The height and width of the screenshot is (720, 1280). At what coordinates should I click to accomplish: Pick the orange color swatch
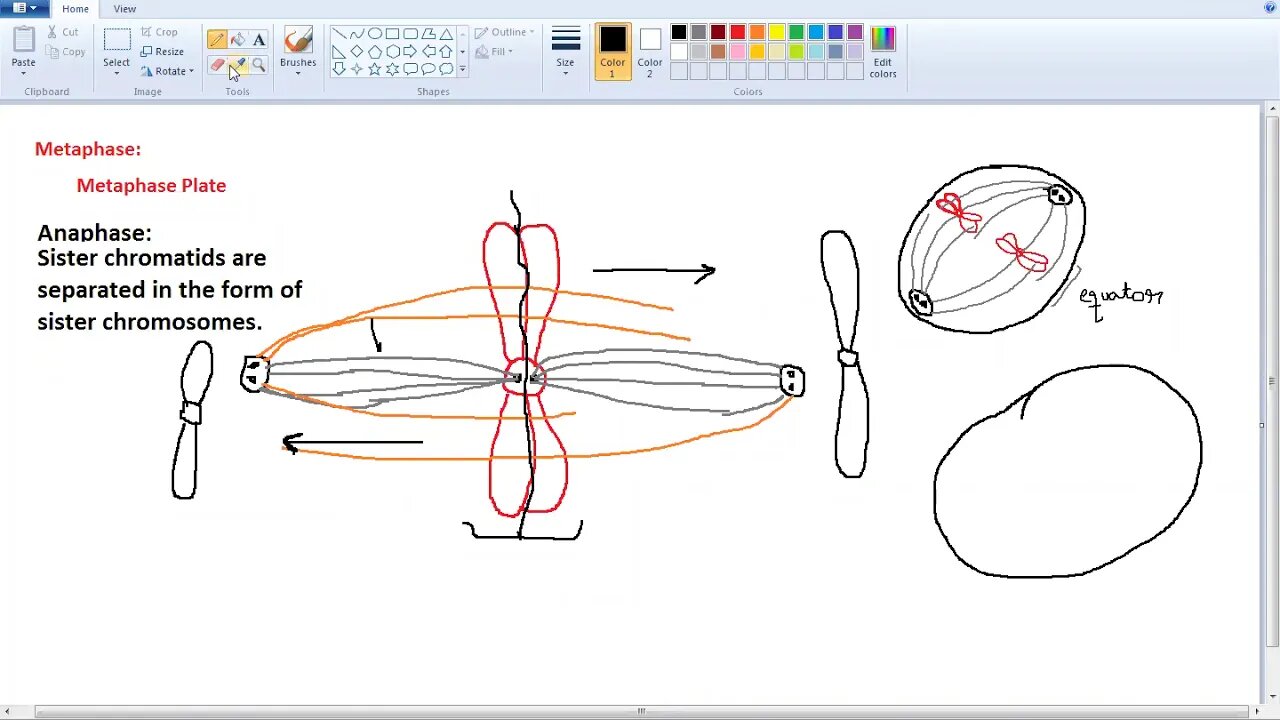[x=757, y=33]
